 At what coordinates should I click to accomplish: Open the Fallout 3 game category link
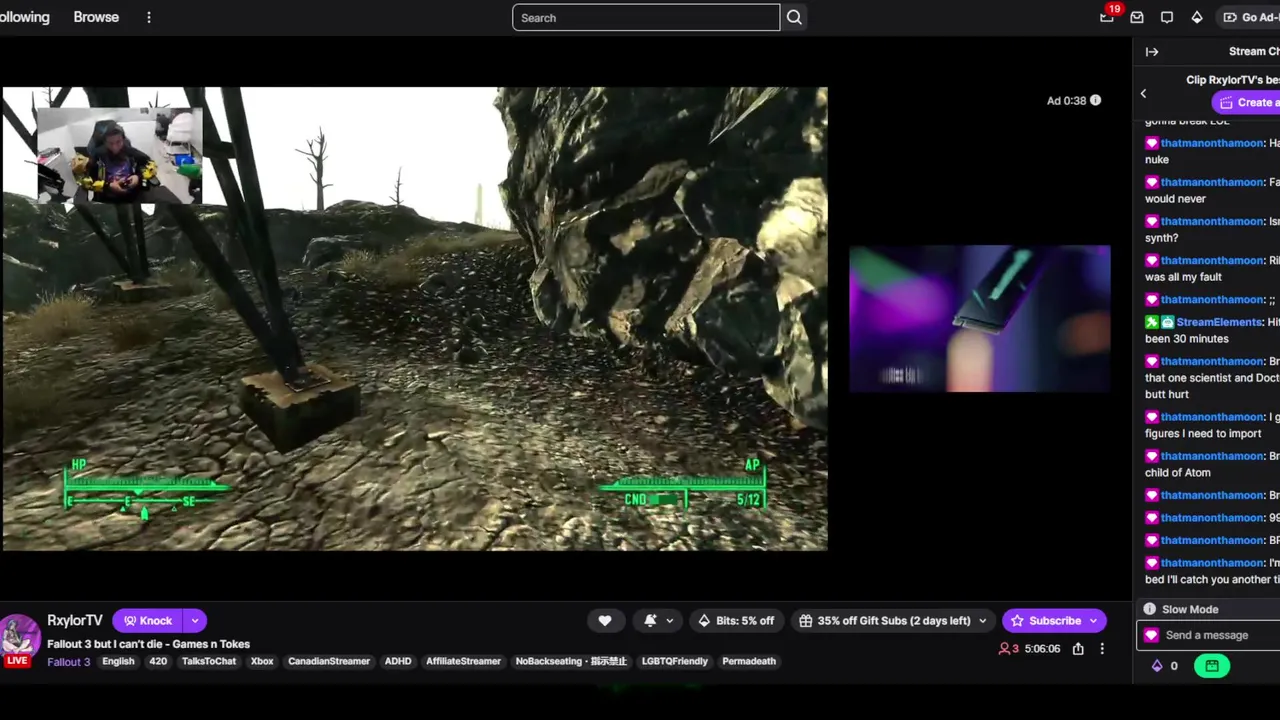pyautogui.click(x=68, y=661)
